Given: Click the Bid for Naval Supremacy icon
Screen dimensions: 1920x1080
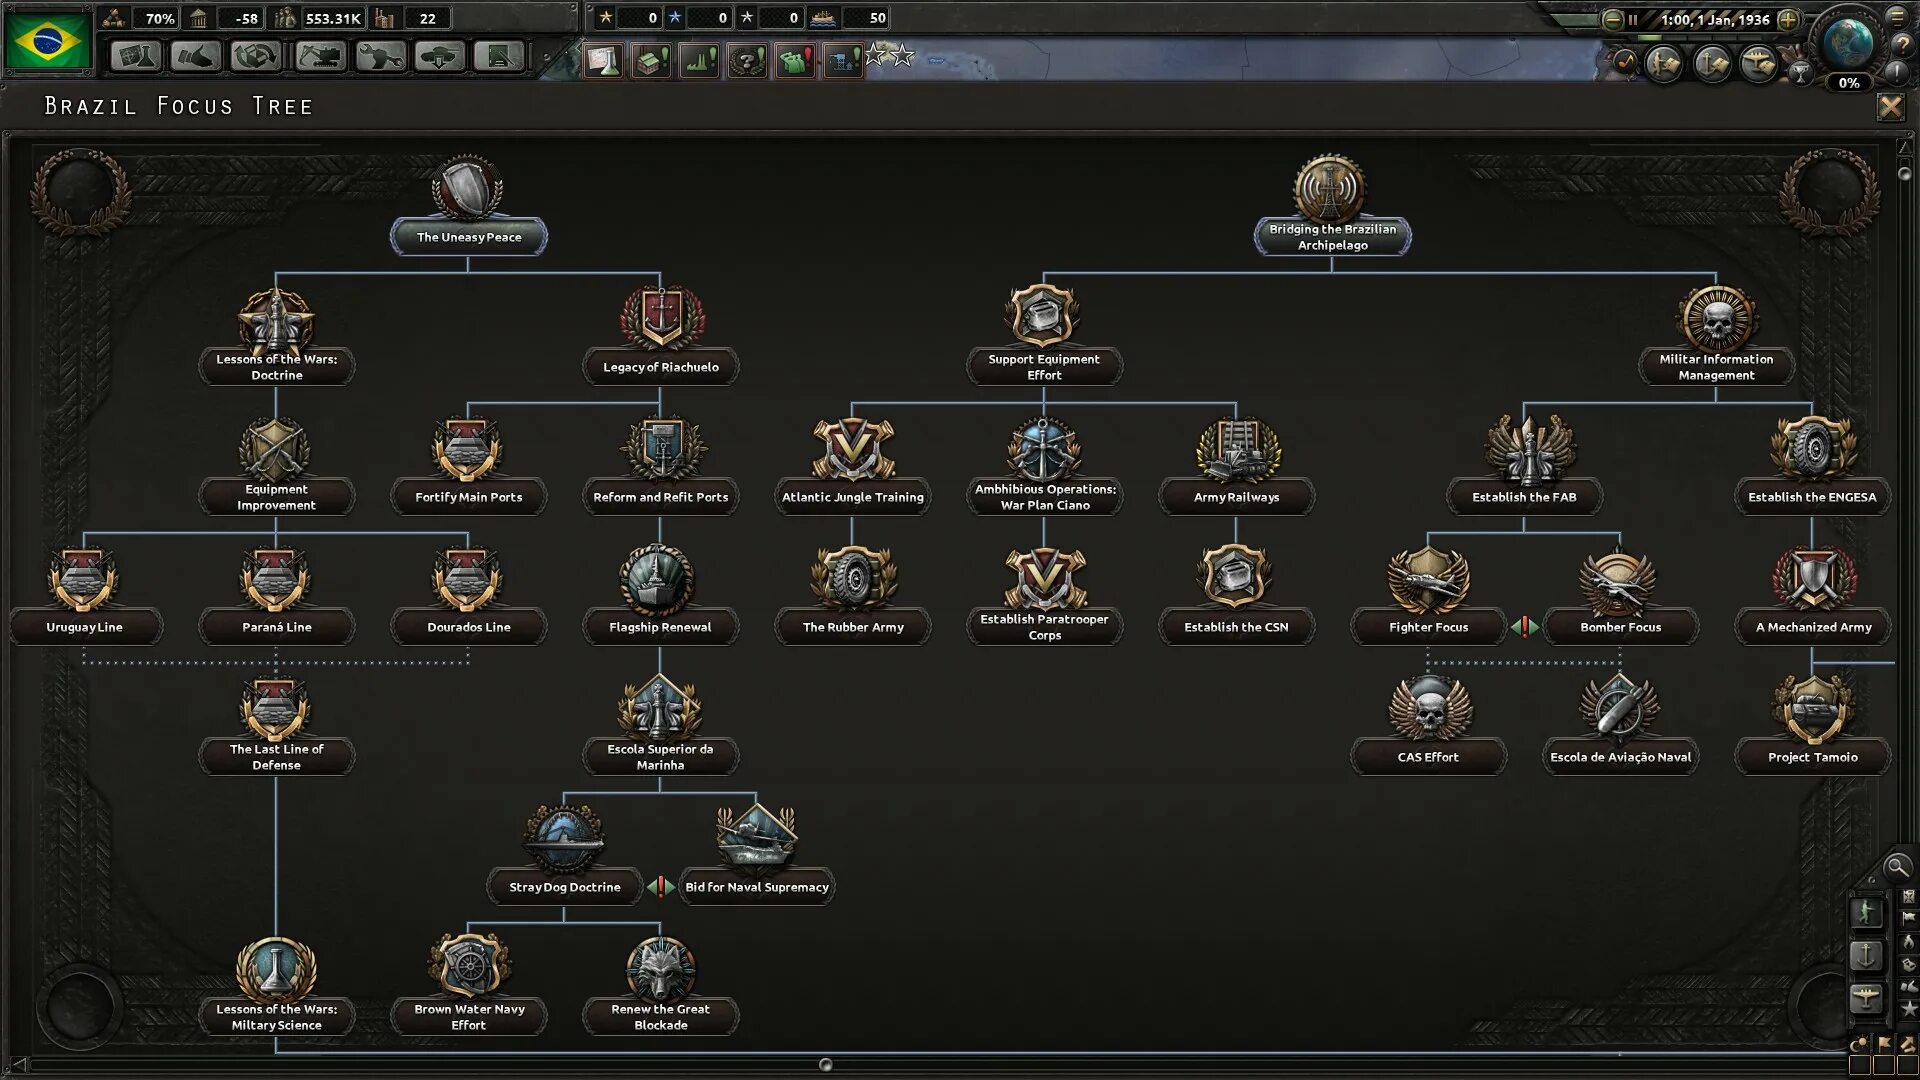Looking at the screenshot, I should coord(756,838).
